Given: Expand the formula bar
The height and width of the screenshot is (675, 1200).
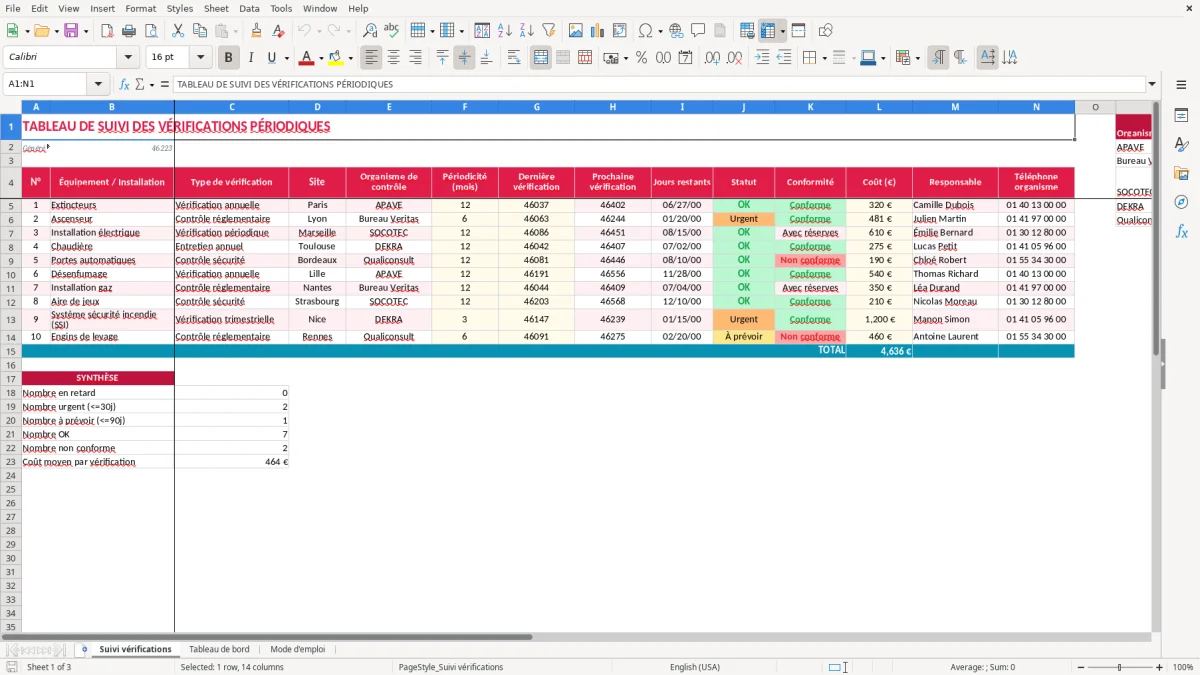Looking at the screenshot, I should 1152,85.
